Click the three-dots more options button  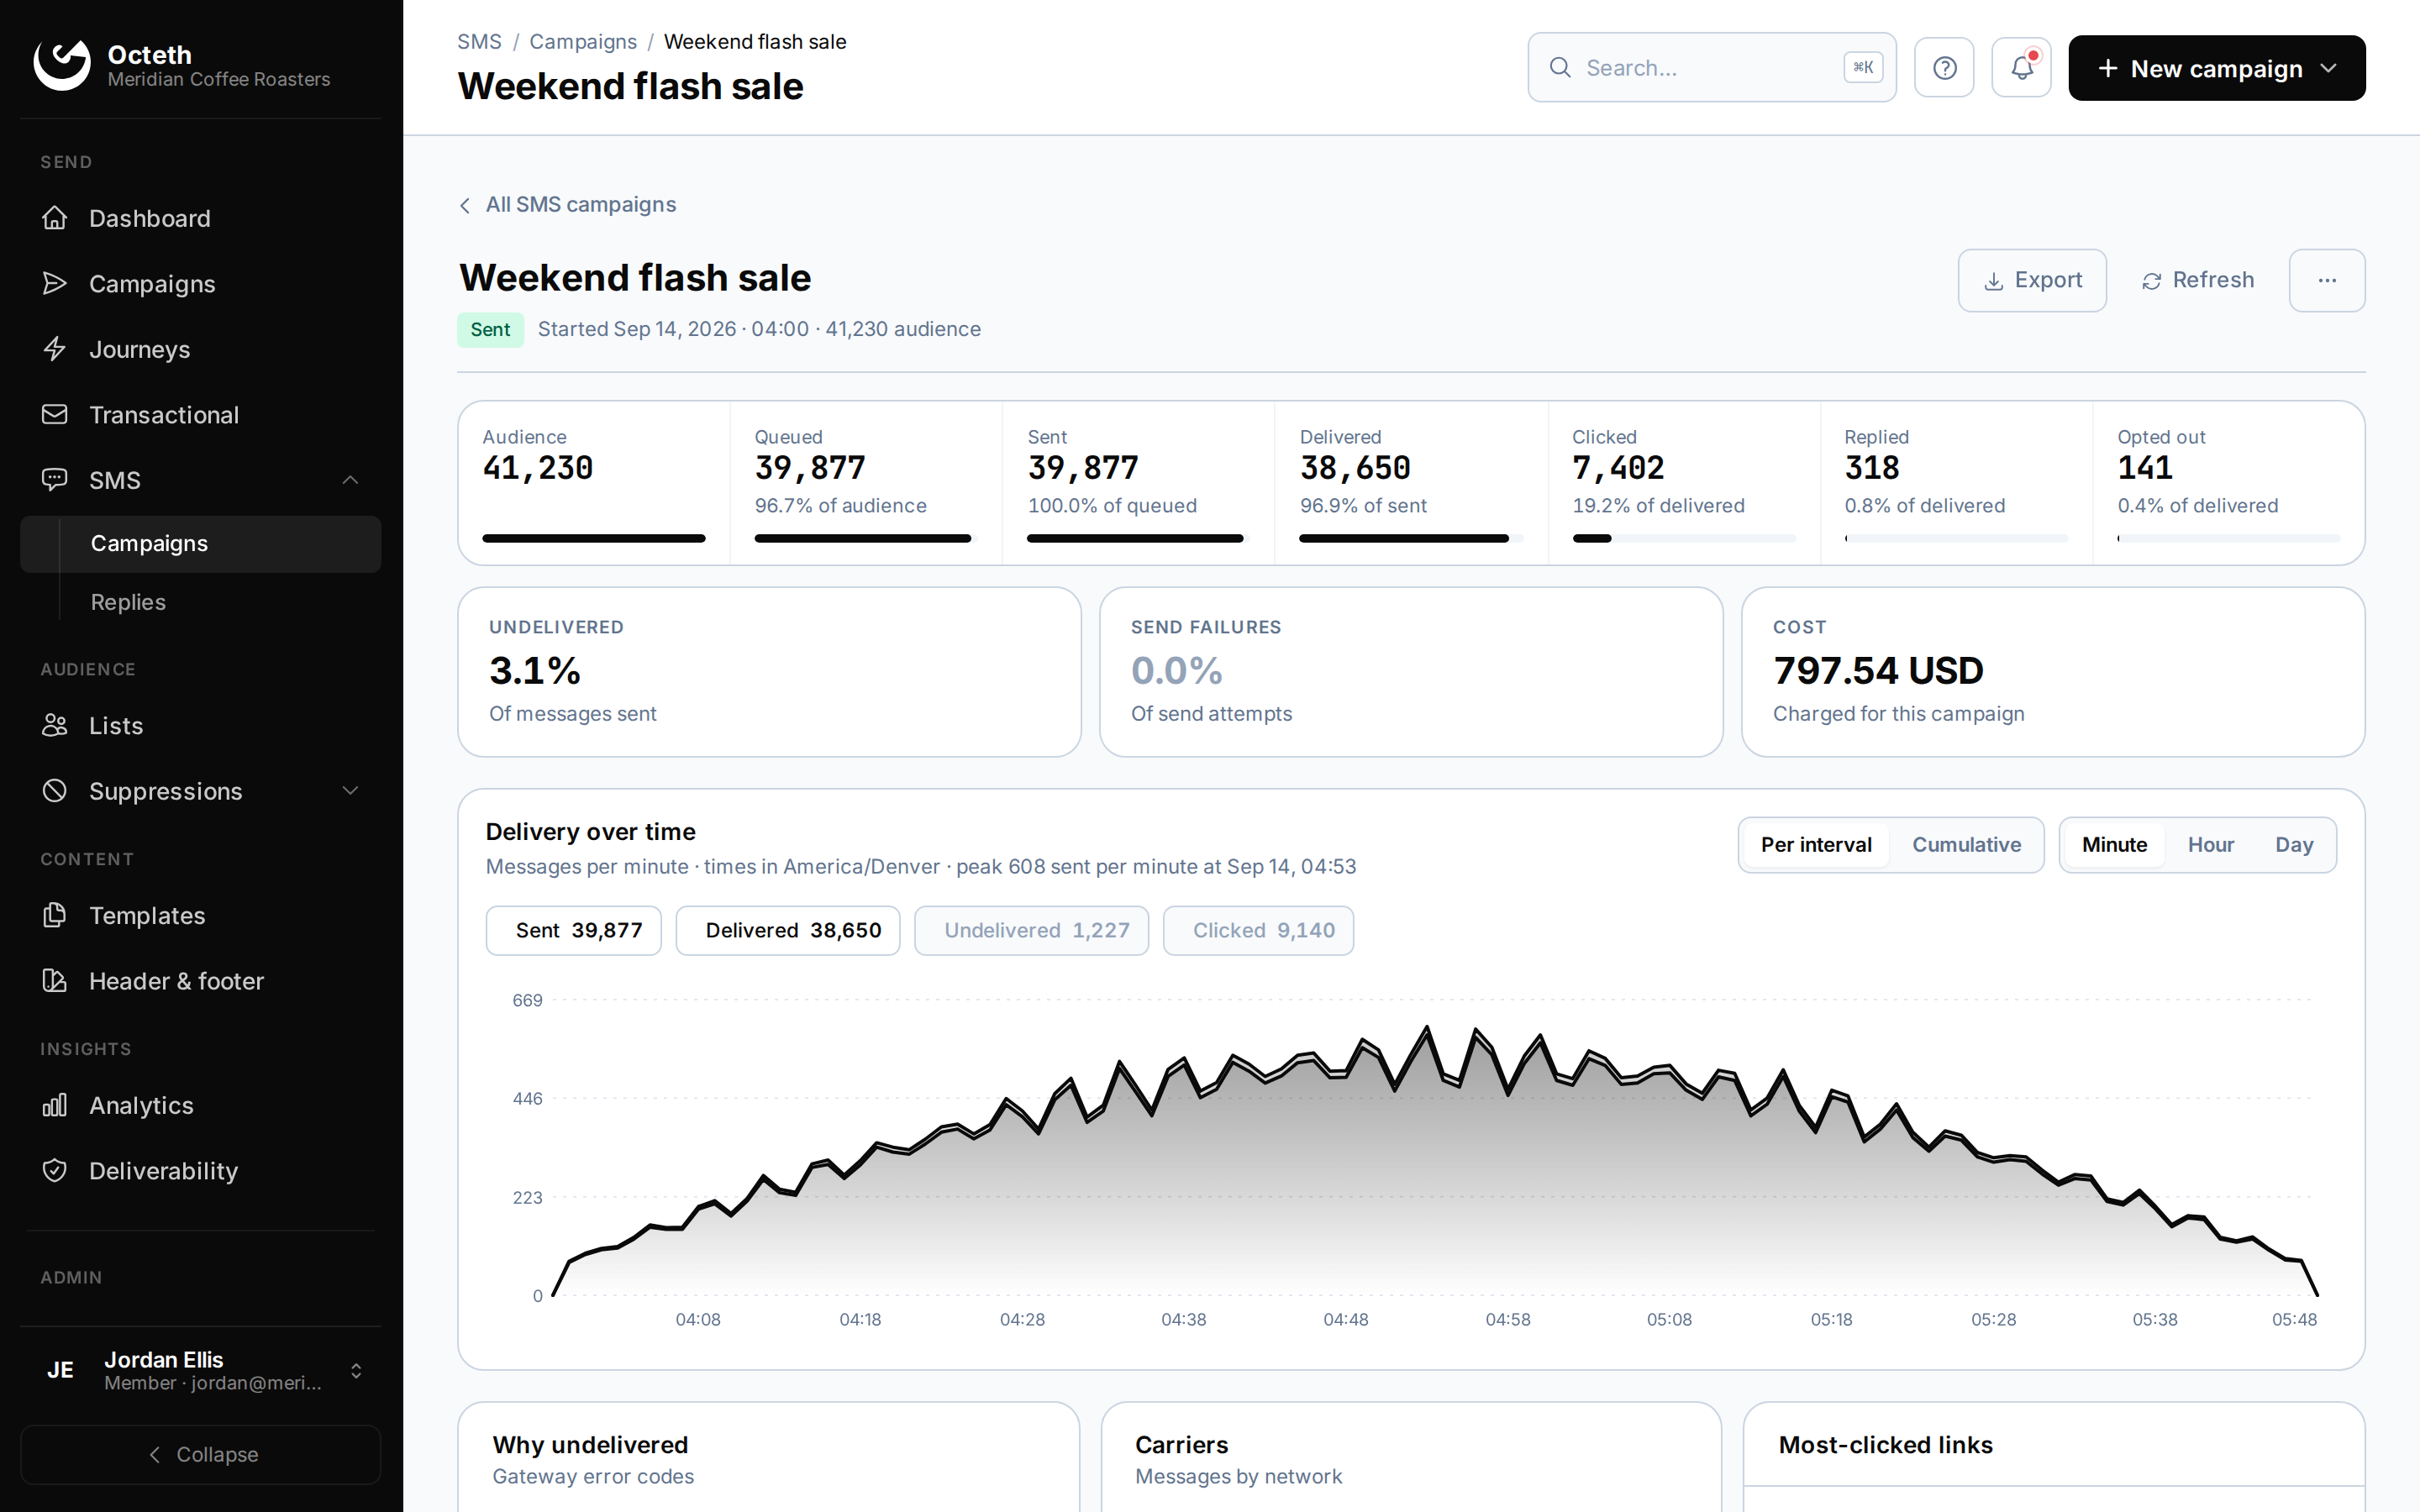click(x=2327, y=280)
